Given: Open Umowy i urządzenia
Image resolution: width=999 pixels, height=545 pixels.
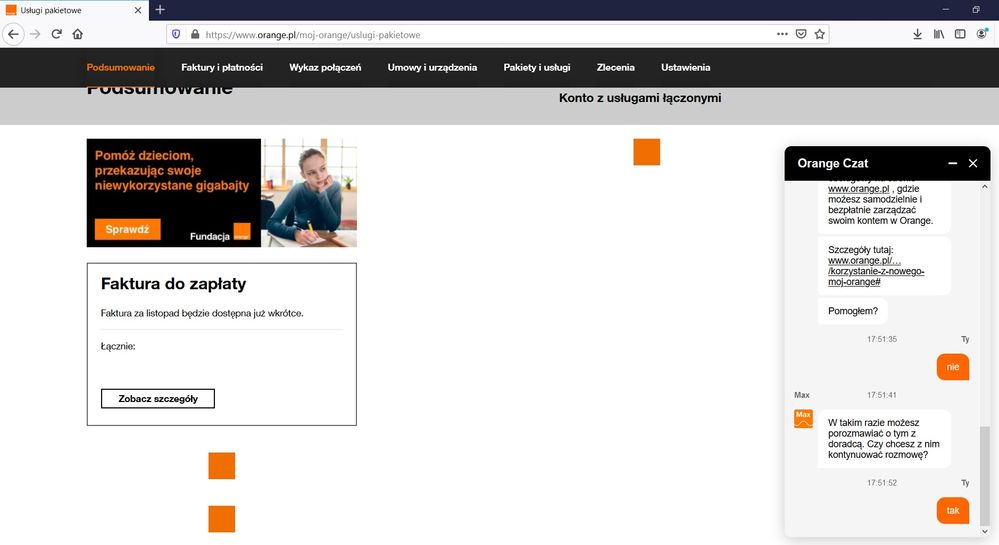Looking at the screenshot, I should (x=432, y=68).
